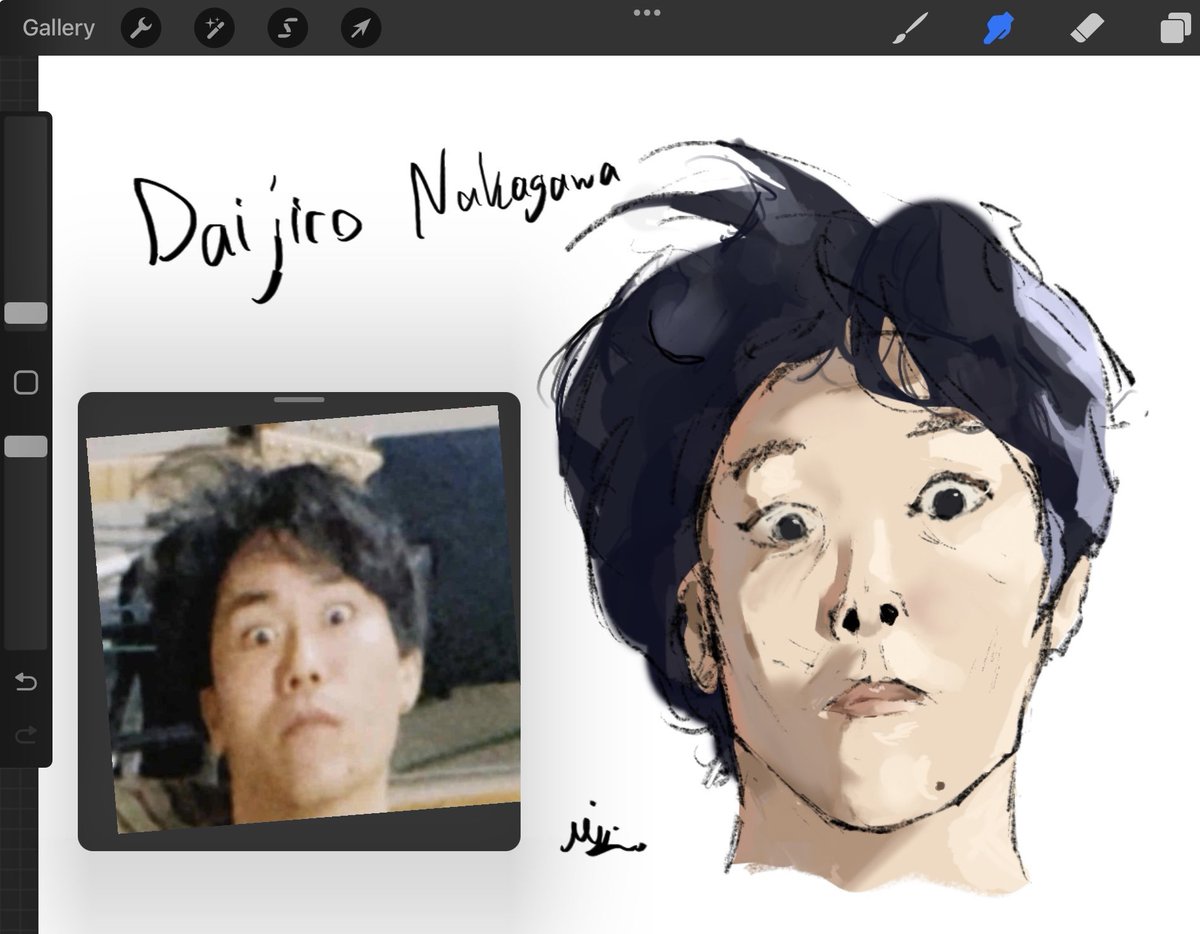Screen dimensions: 1200x934
Task: Open the Adjustments magic wand menu
Action: coord(214,29)
